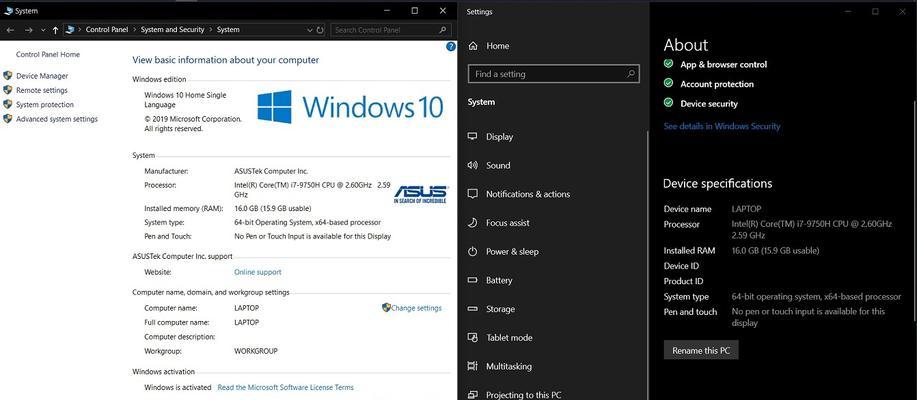Open the Online support website link
The width and height of the screenshot is (917, 400).
tap(257, 273)
